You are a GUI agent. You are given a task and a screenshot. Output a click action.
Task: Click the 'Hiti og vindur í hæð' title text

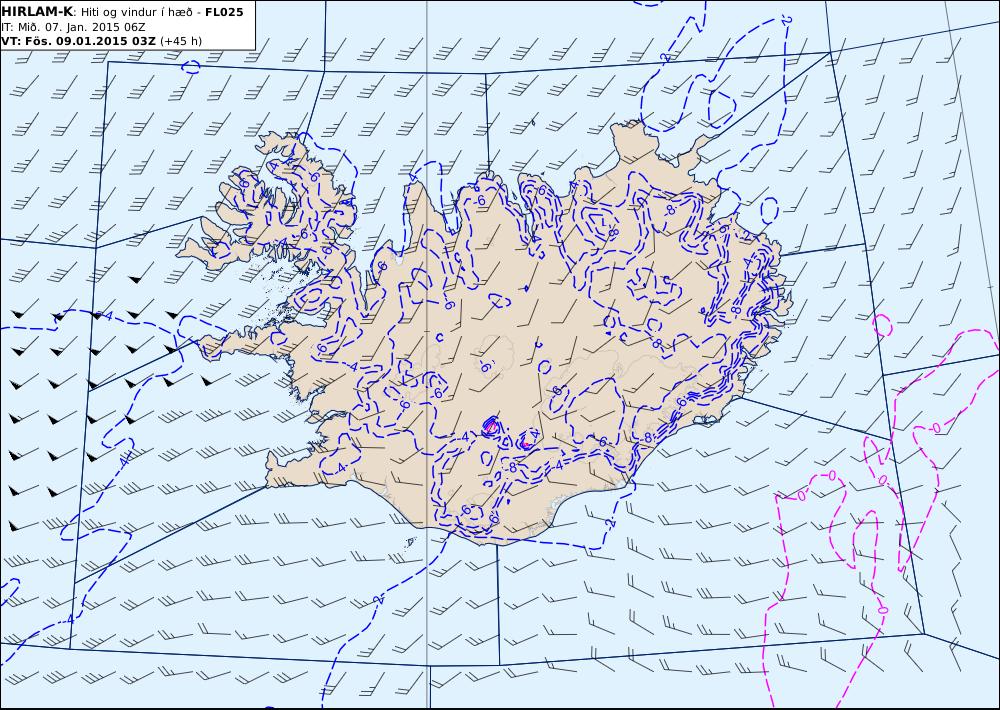136,13
